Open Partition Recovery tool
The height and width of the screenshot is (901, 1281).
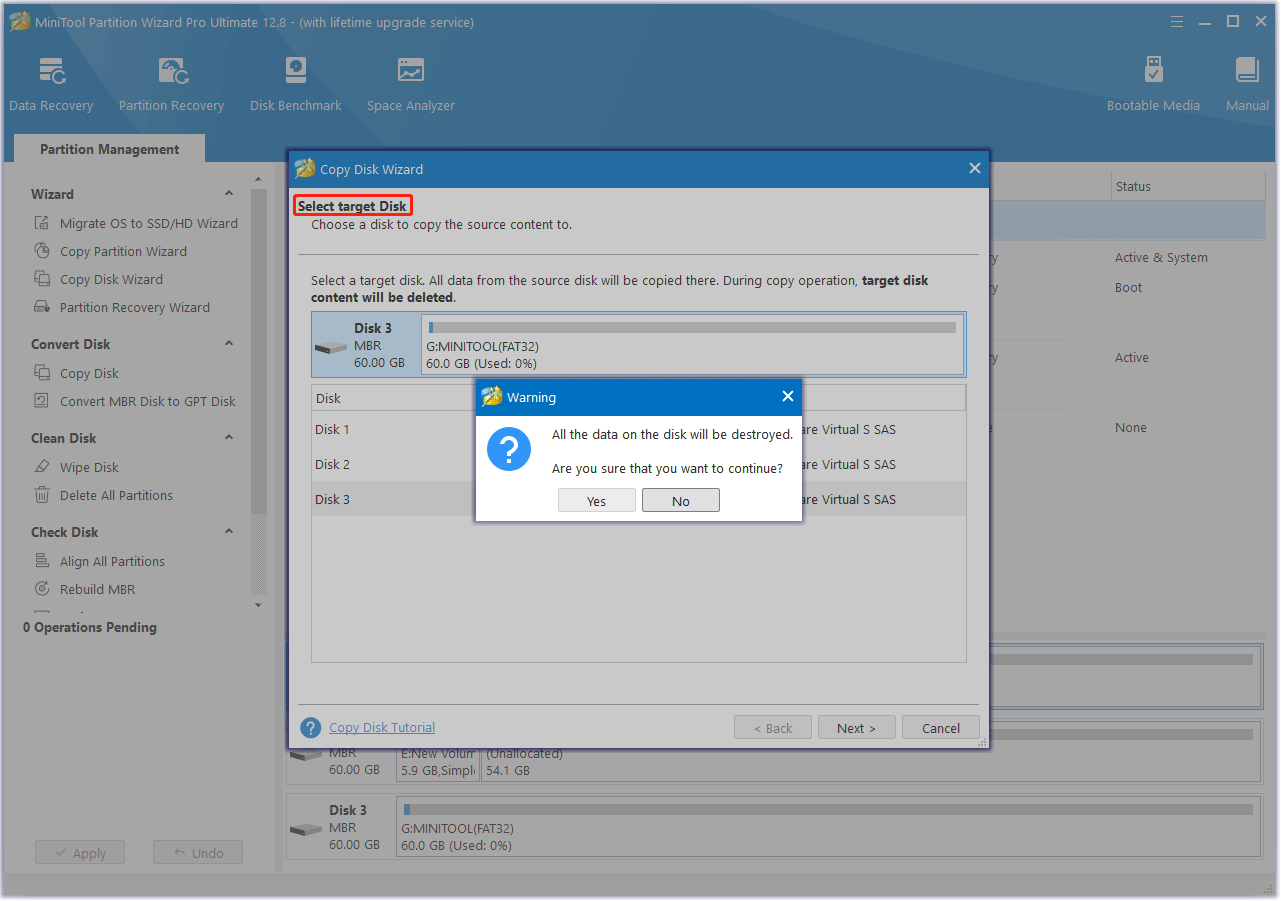click(172, 85)
